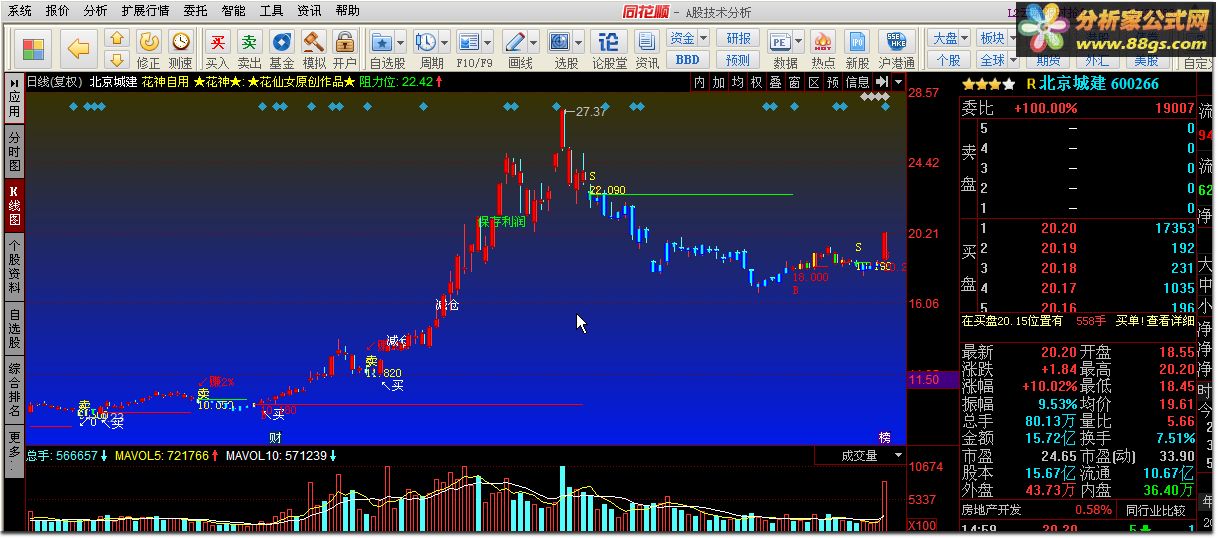Switch to the 分时图 sidebar tab
Screen dimensions: 1218x538
click(14, 152)
